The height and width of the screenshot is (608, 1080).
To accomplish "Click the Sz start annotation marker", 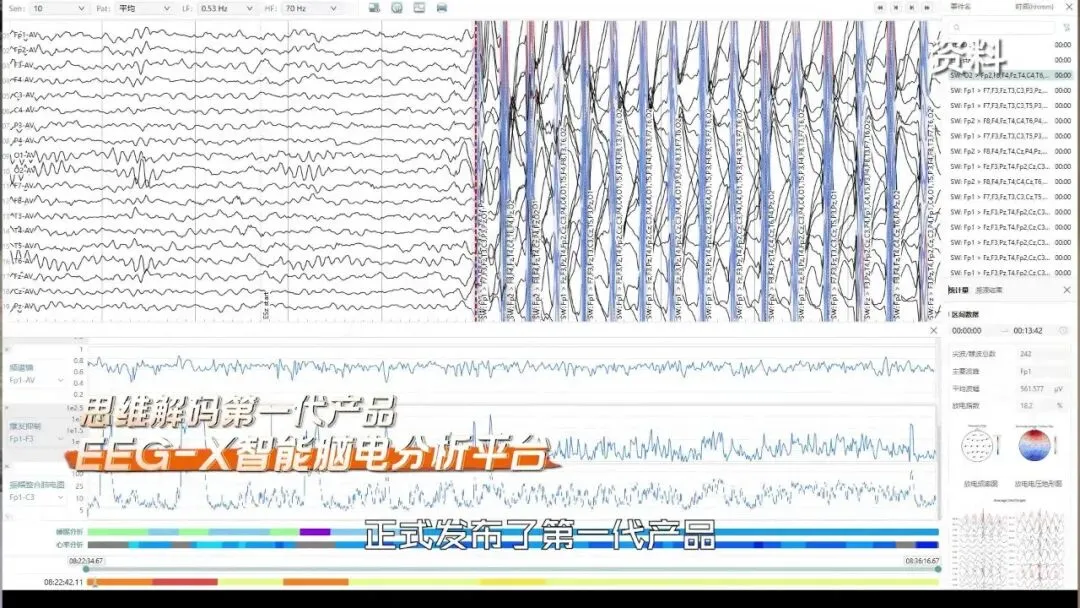I will click(x=266, y=305).
